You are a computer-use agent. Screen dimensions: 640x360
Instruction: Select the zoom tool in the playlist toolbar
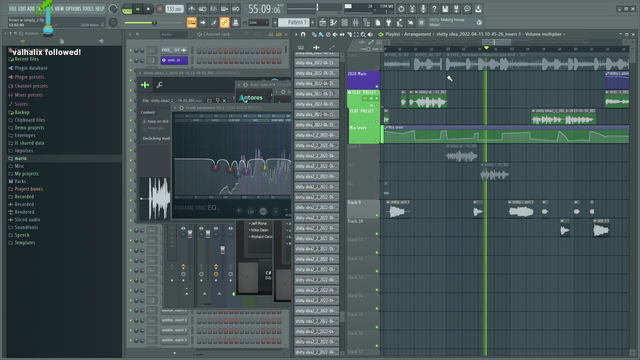(x=363, y=35)
